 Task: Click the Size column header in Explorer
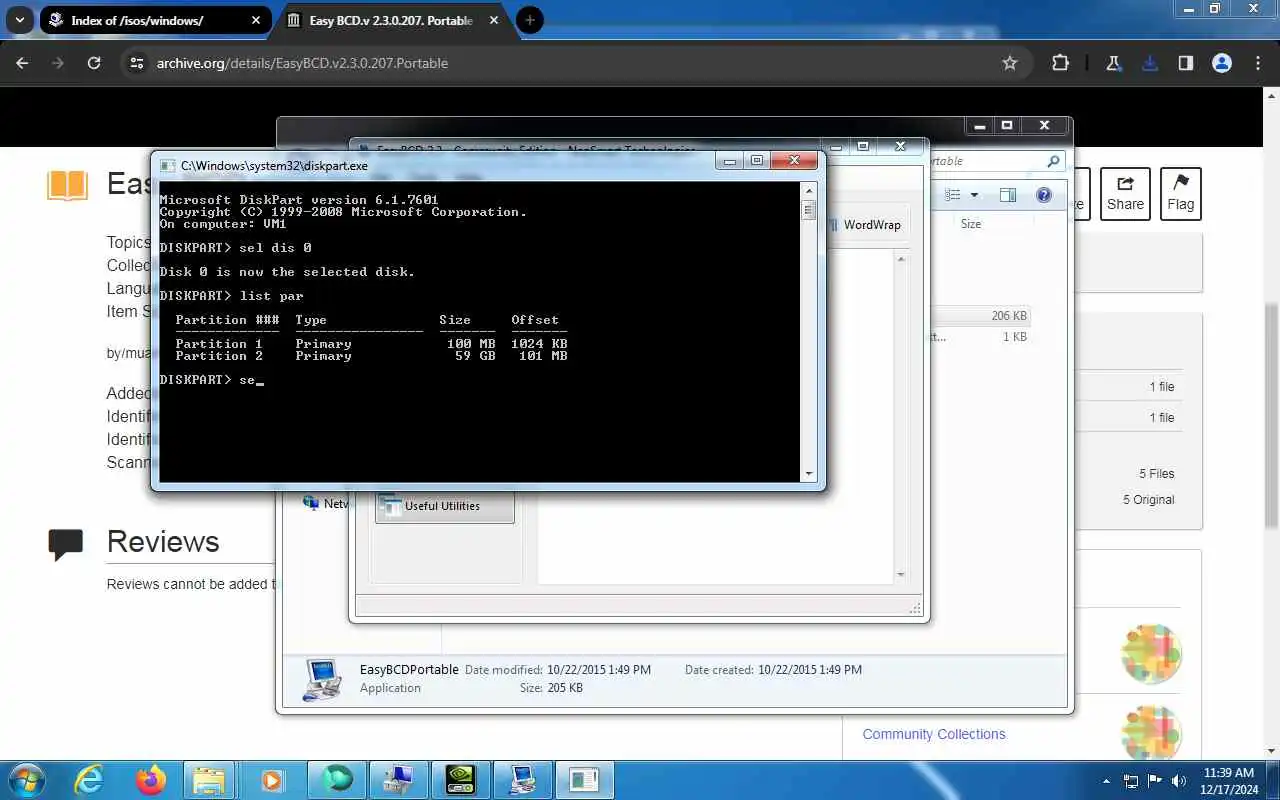click(971, 224)
